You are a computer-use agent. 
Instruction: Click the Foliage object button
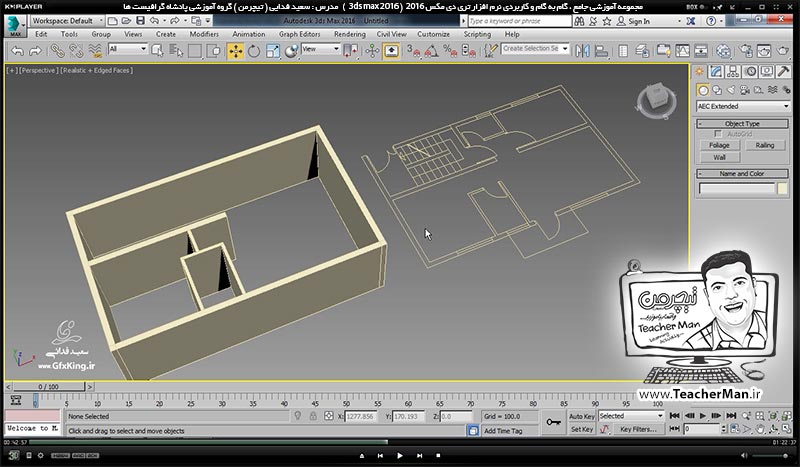(x=719, y=145)
